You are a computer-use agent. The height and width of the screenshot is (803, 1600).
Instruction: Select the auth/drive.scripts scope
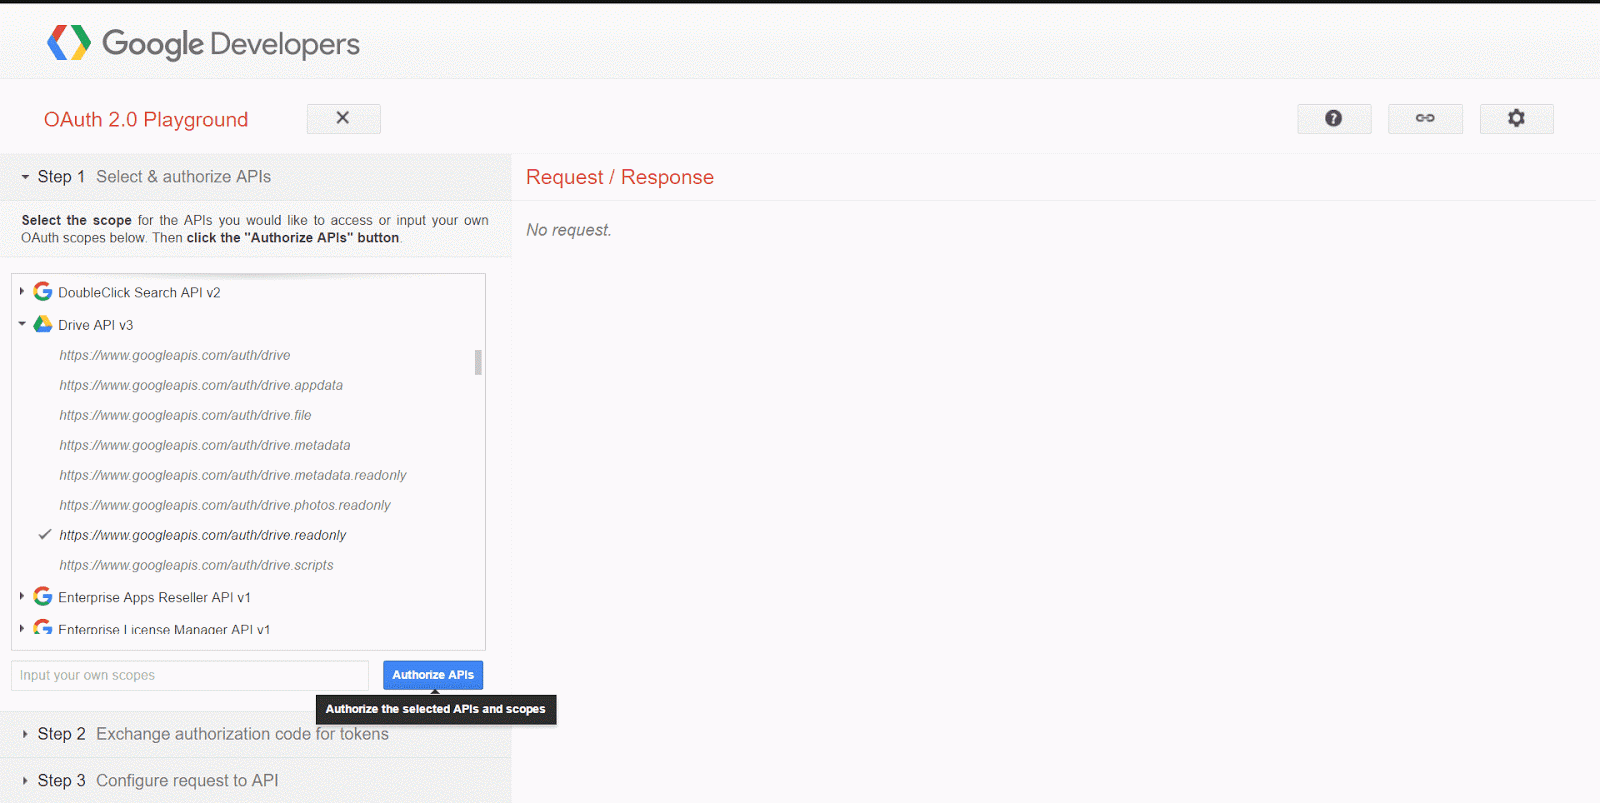[x=196, y=565]
